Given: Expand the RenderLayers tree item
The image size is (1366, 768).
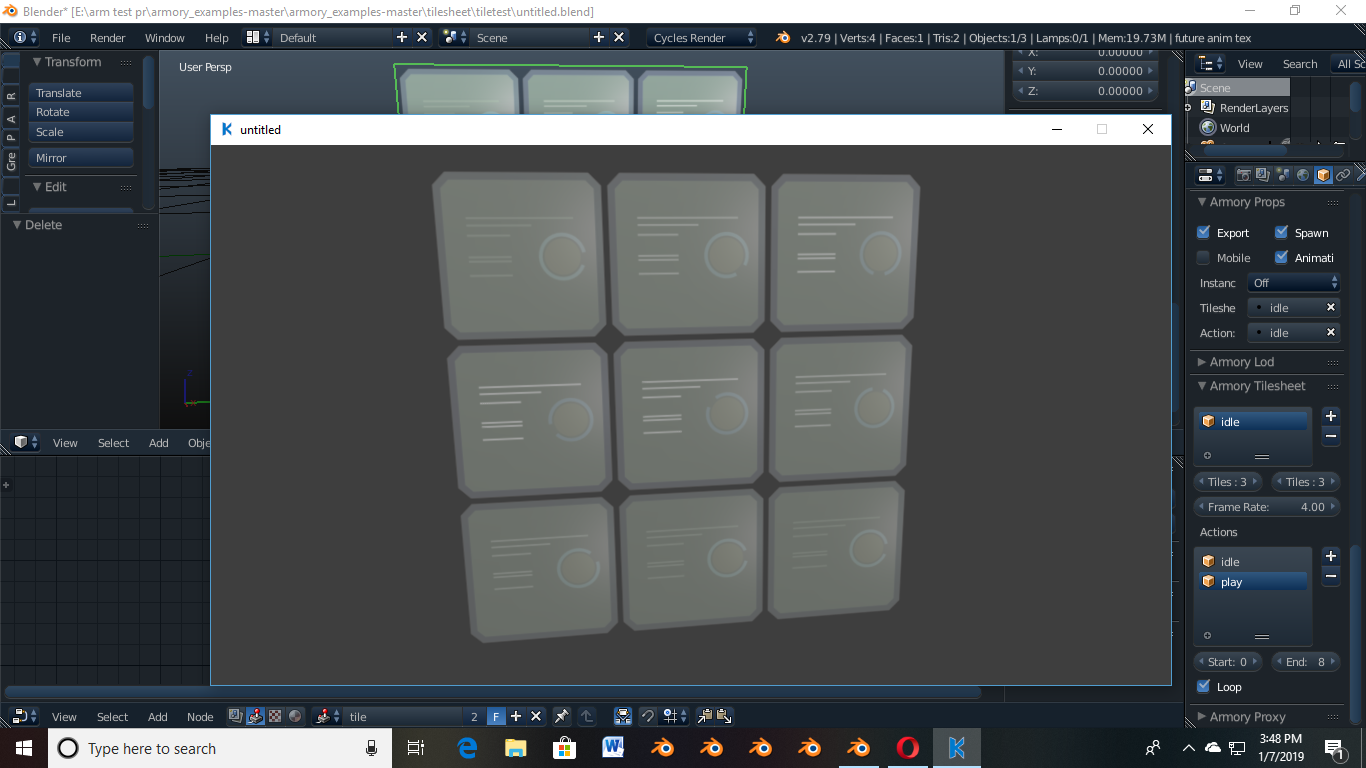Looking at the screenshot, I should (x=1188, y=108).
